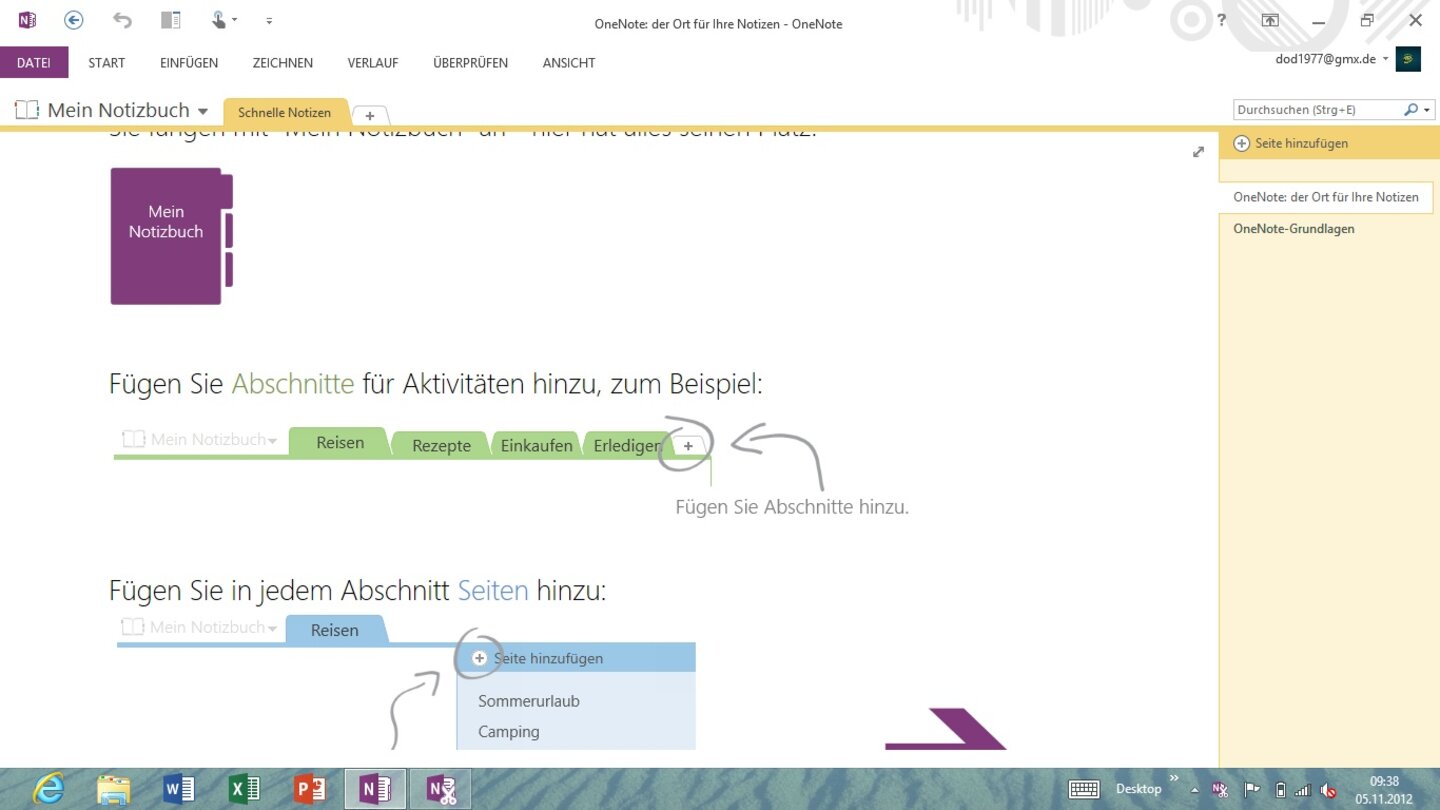The image size is (1440, 810).
Task: Click into the Durchsuchen search field
Action: [1317, 110]
